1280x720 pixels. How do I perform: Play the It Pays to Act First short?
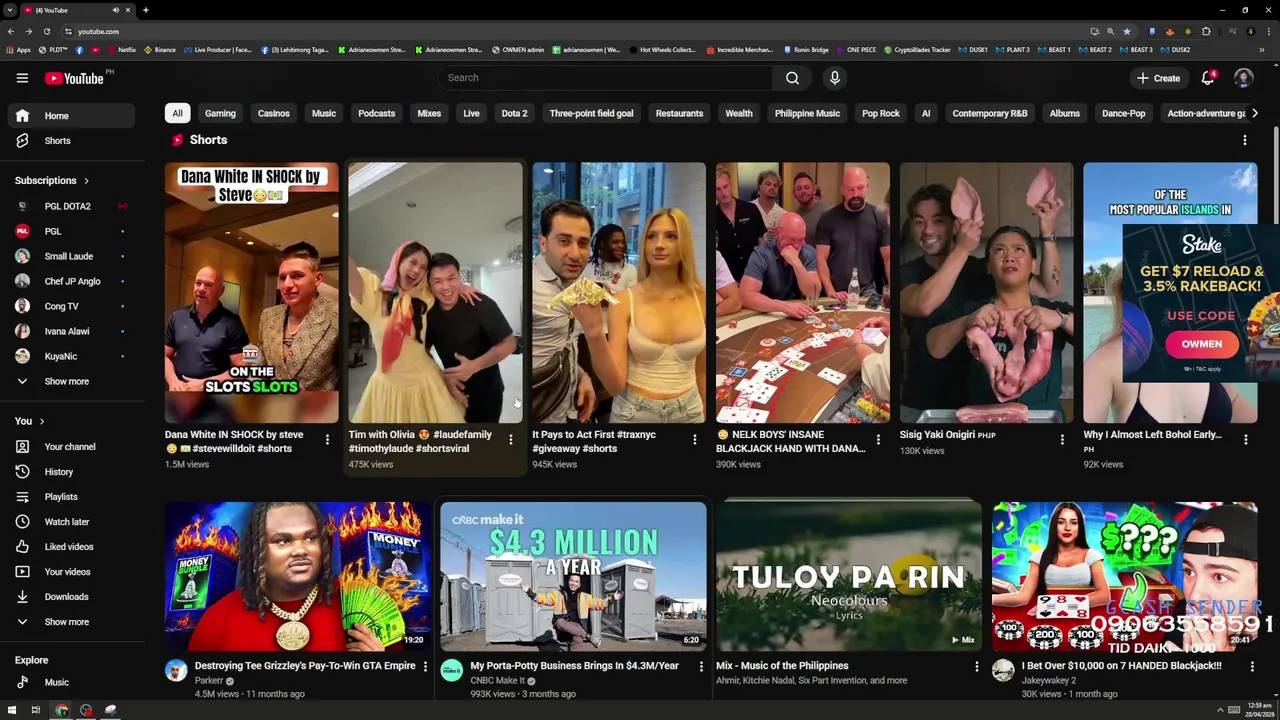coord(619,293)
